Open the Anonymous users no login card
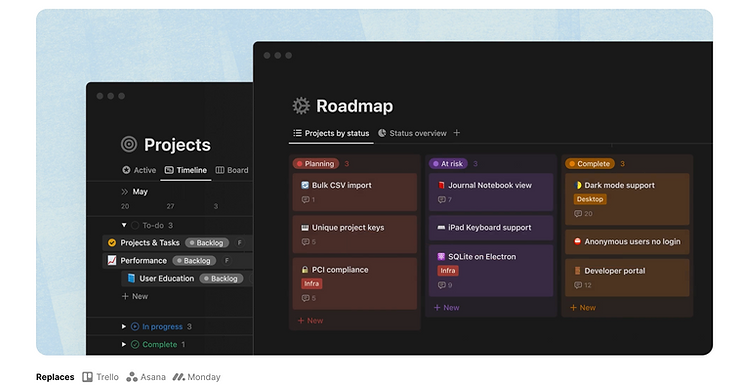This screenshot has height=388, width=740. tap(627, 242)
